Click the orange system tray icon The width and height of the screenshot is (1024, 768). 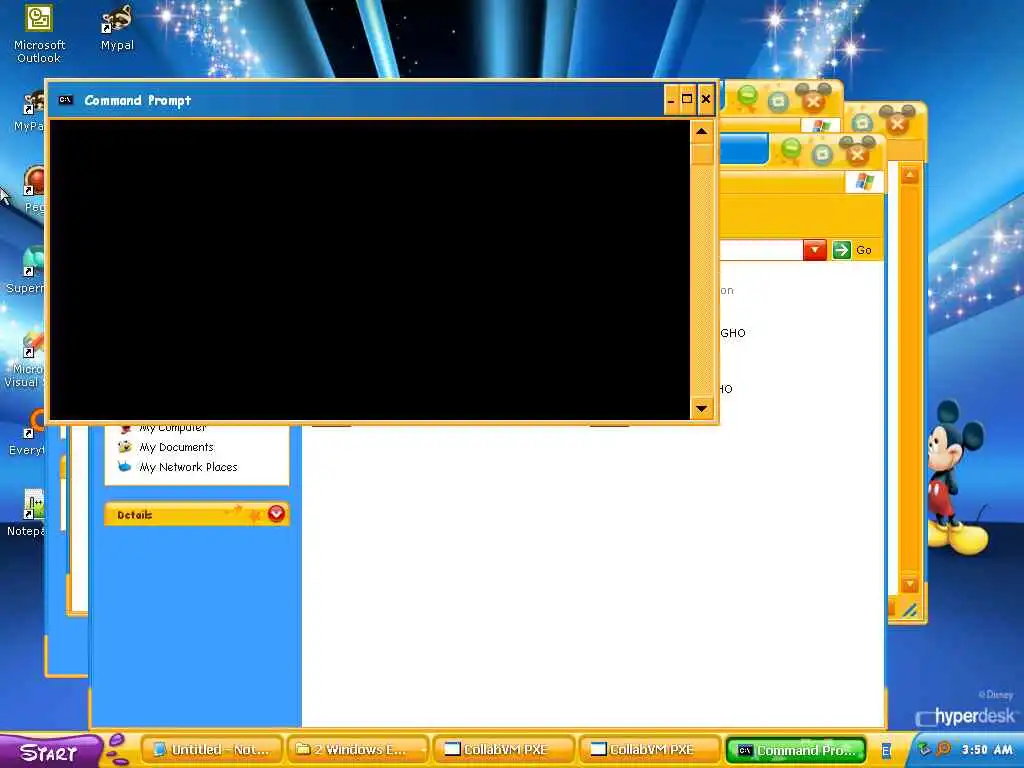click(943, 749)
